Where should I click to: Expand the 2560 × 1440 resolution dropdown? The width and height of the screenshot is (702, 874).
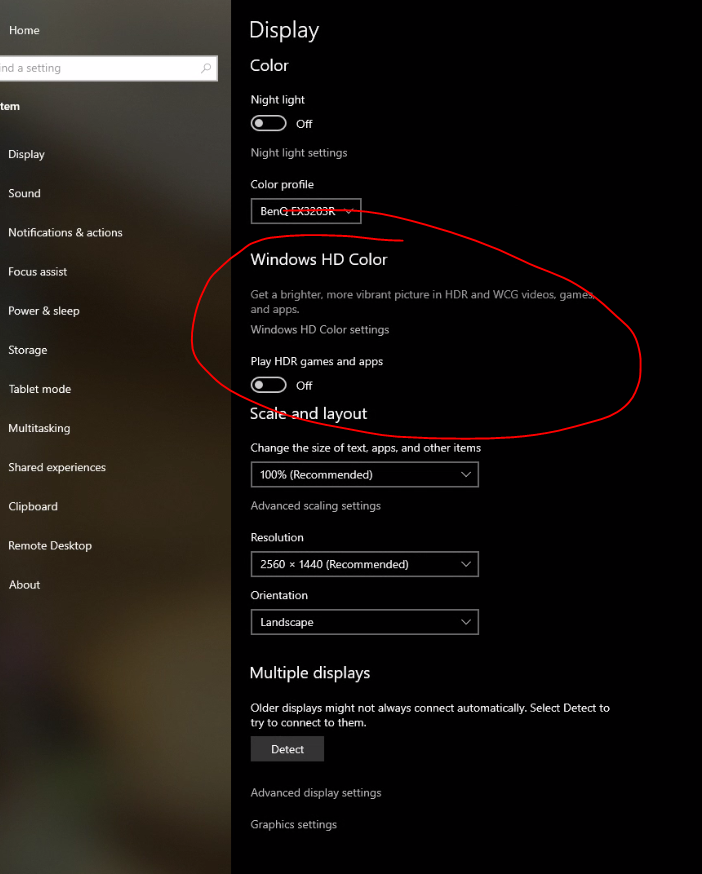(365, 564)
